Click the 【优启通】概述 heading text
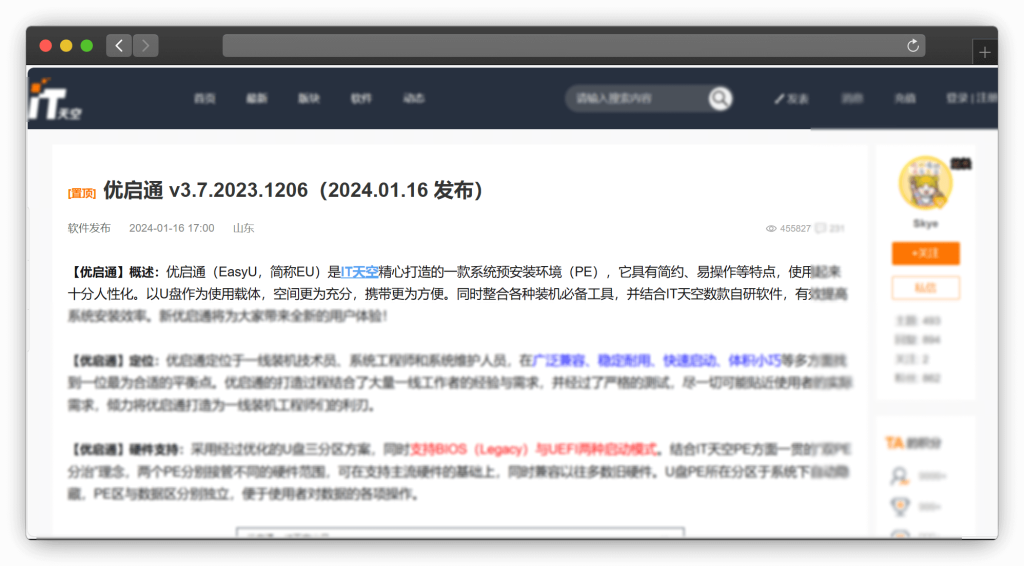Viewport: 1024px width, 566px height. point(112,272)
